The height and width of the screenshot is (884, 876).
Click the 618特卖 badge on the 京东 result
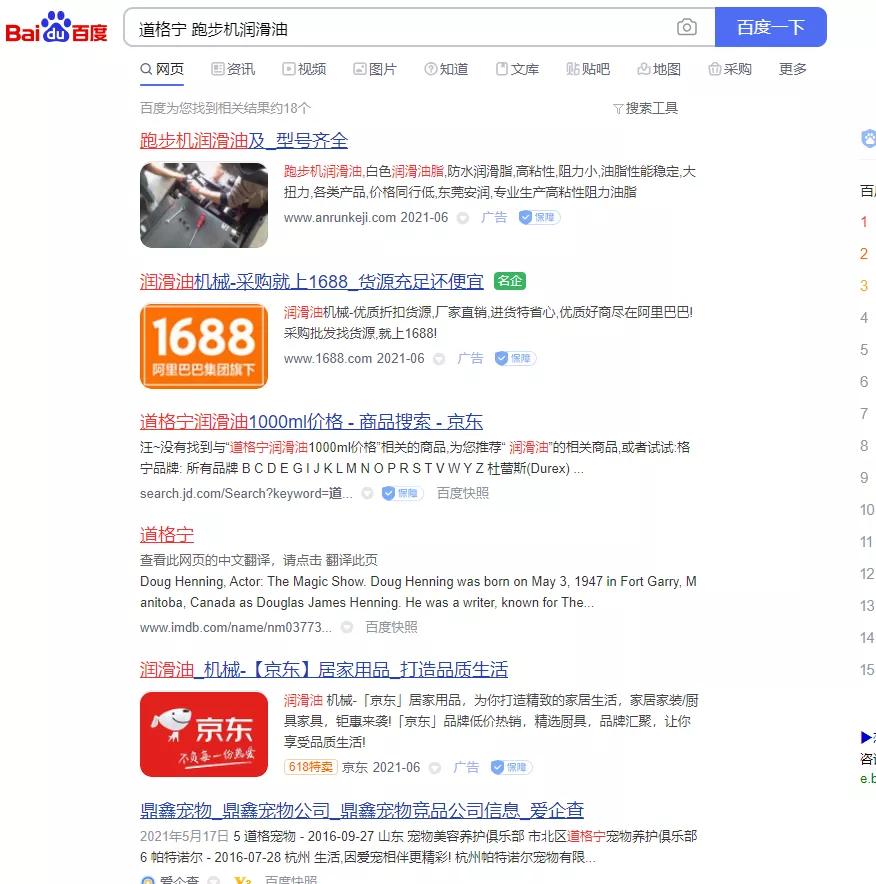coord(311,767)
